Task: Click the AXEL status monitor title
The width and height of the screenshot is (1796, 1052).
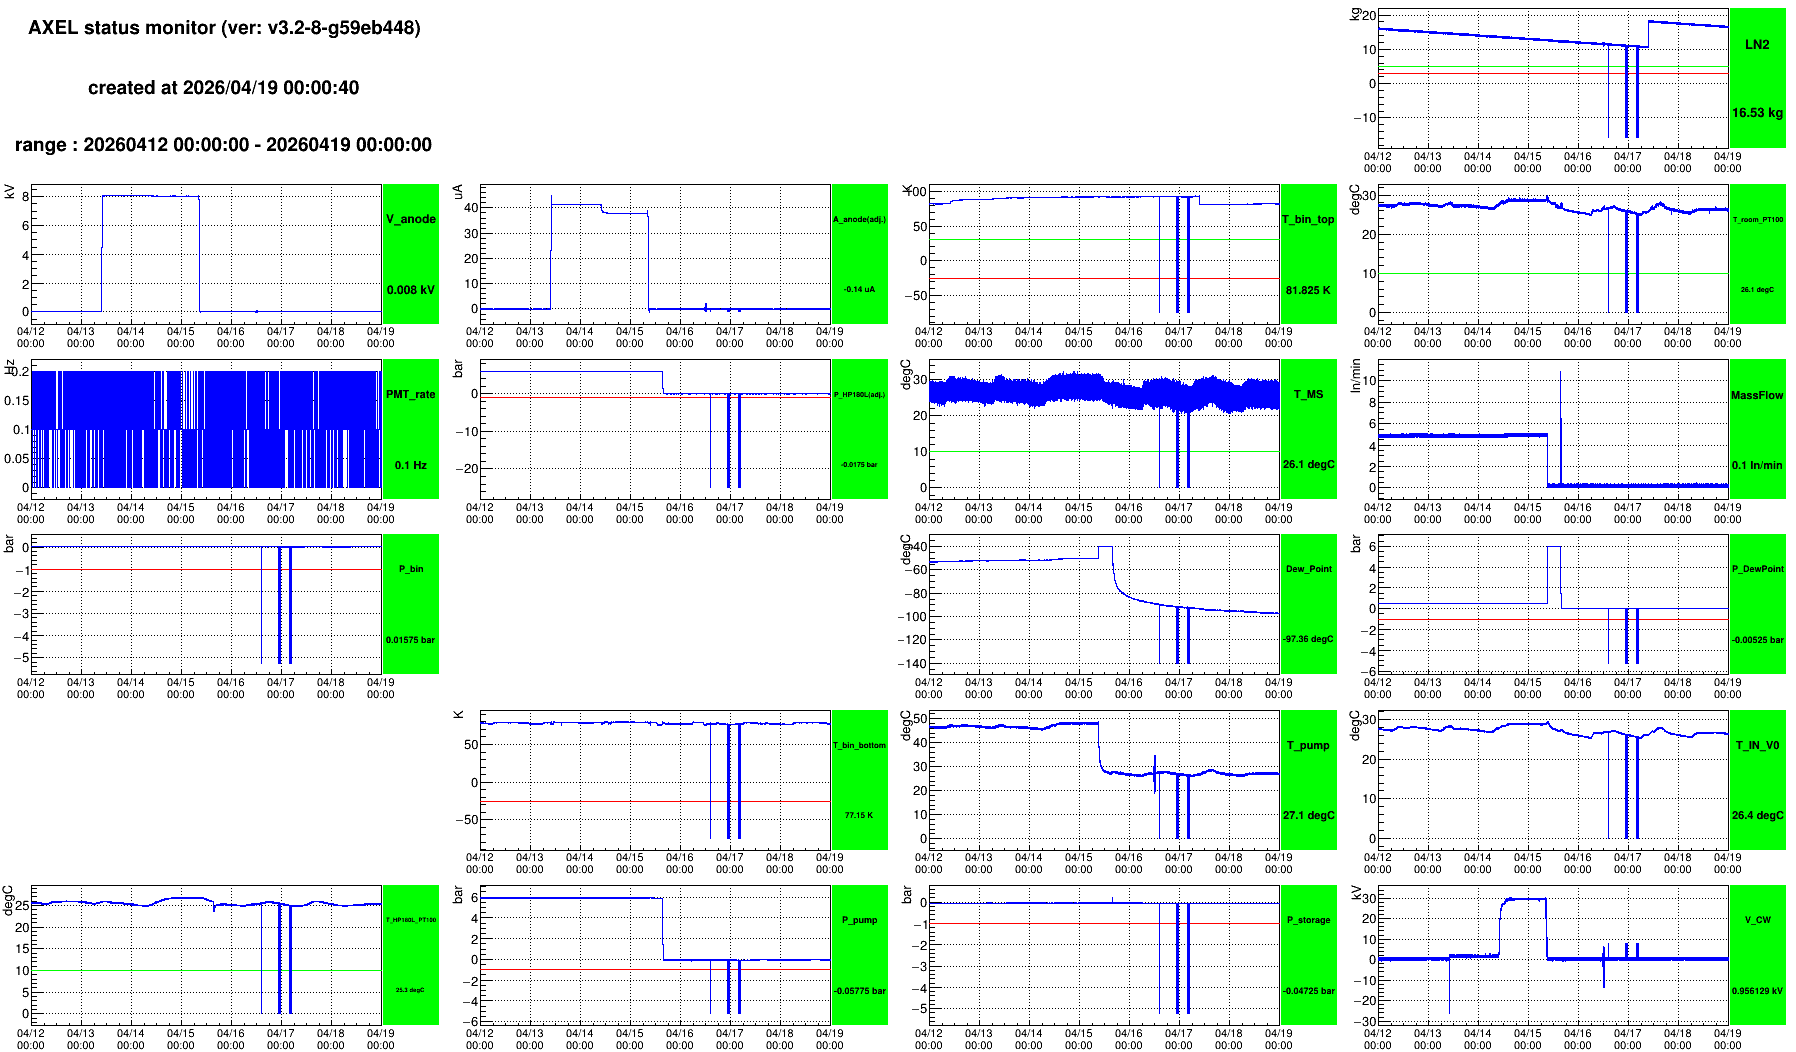Action: [x=224, y=28]
